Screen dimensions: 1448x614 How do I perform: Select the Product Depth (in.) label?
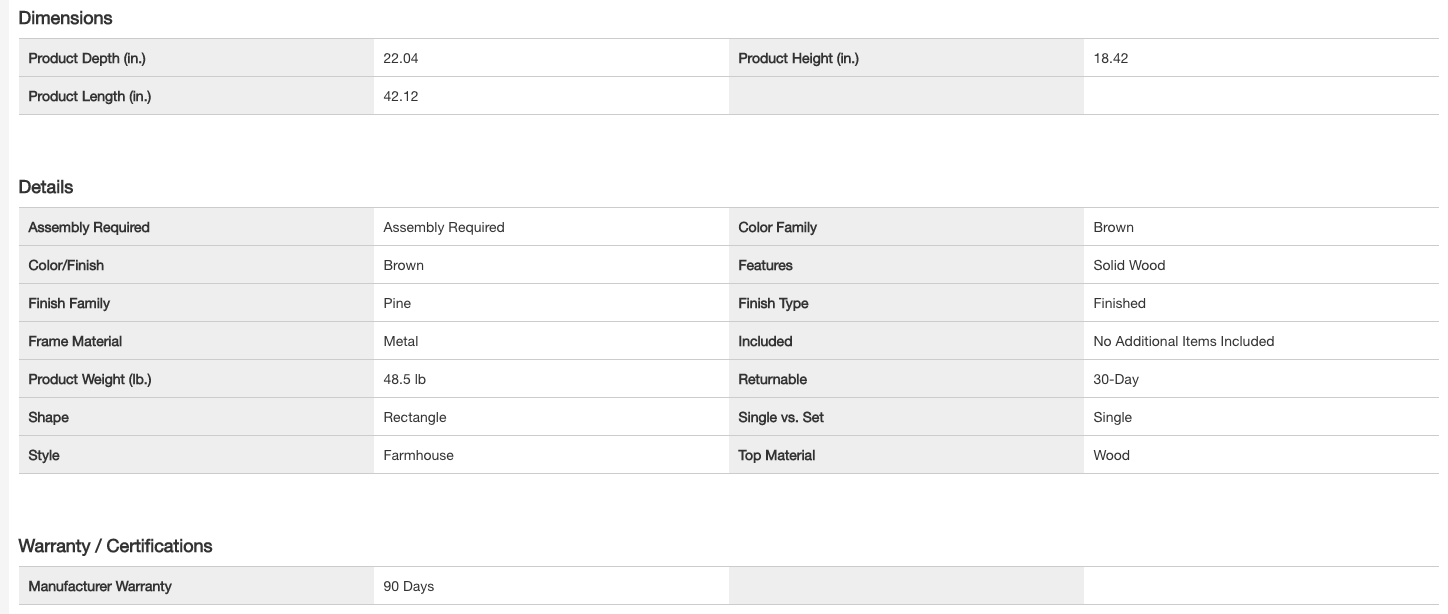click(x=87, y=59)
